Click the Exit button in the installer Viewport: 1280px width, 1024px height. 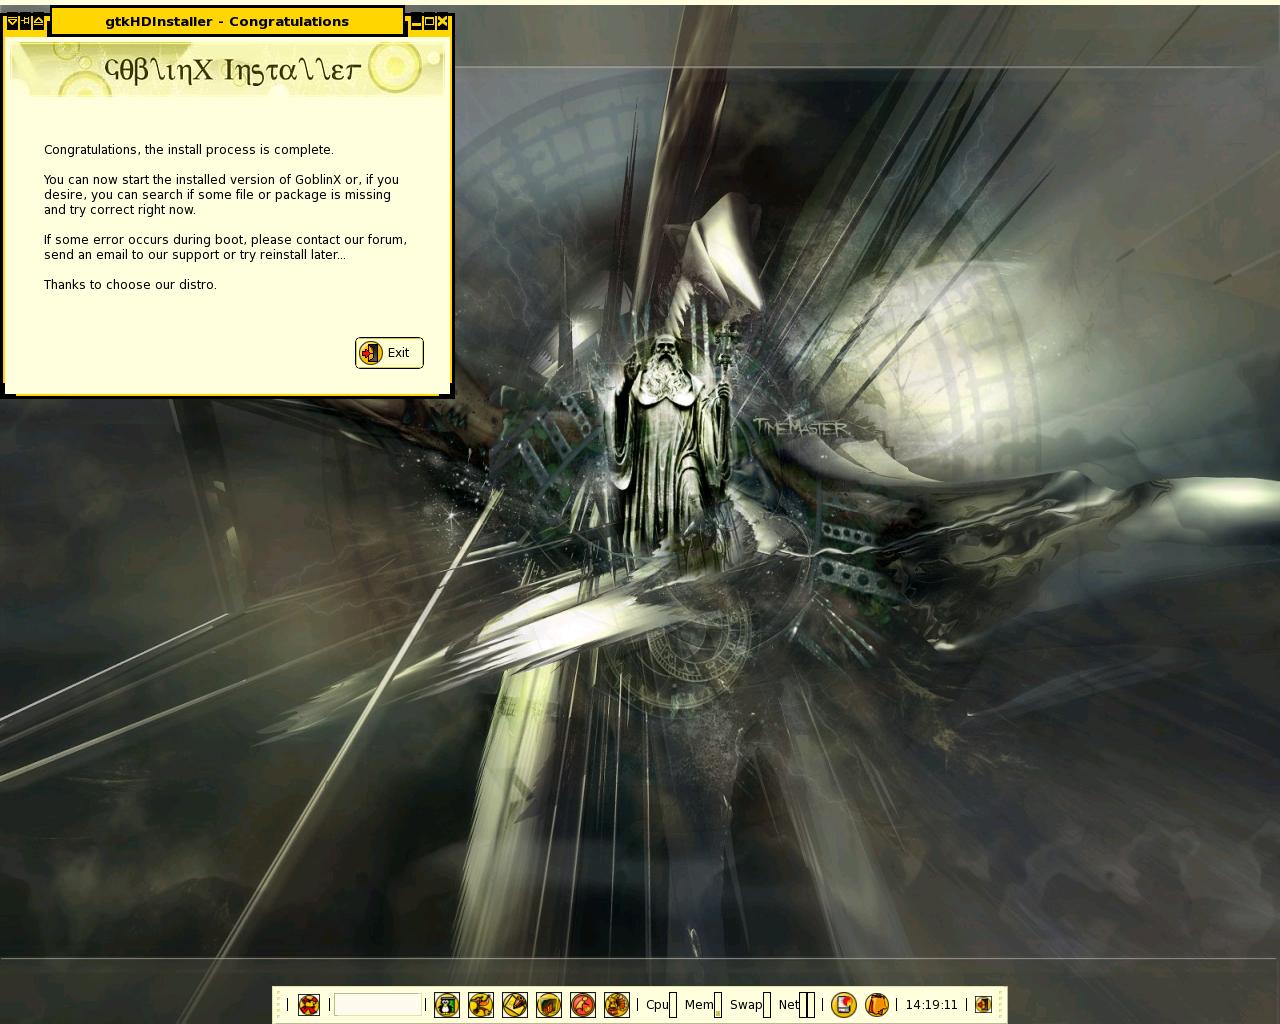[x=389, y=353]
